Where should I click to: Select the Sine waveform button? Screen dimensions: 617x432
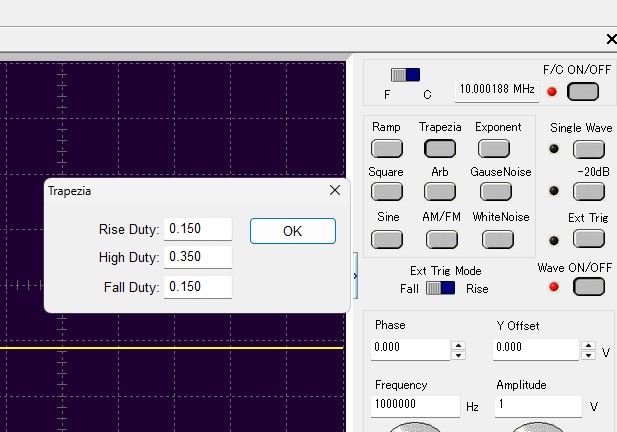tap(387, 239)
